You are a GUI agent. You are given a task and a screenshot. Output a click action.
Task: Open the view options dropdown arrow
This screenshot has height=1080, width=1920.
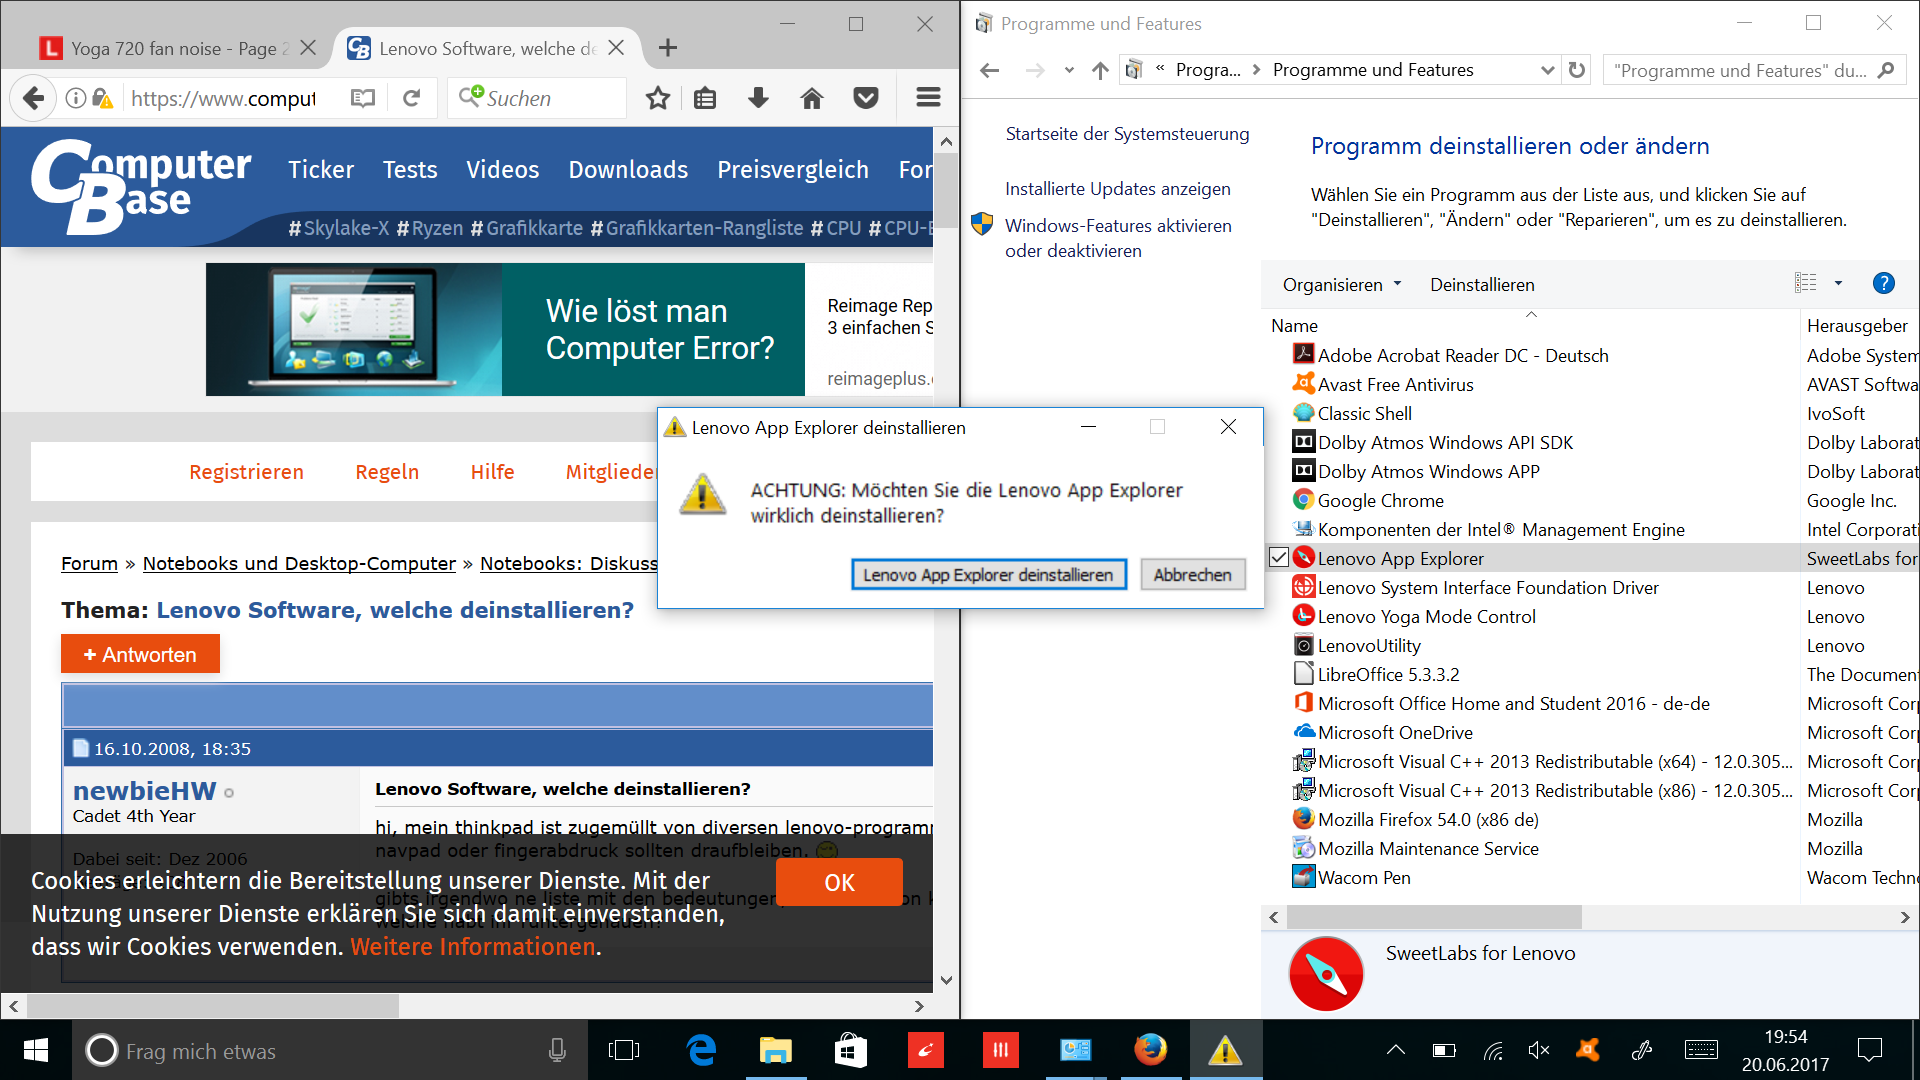click(1838, 284)
